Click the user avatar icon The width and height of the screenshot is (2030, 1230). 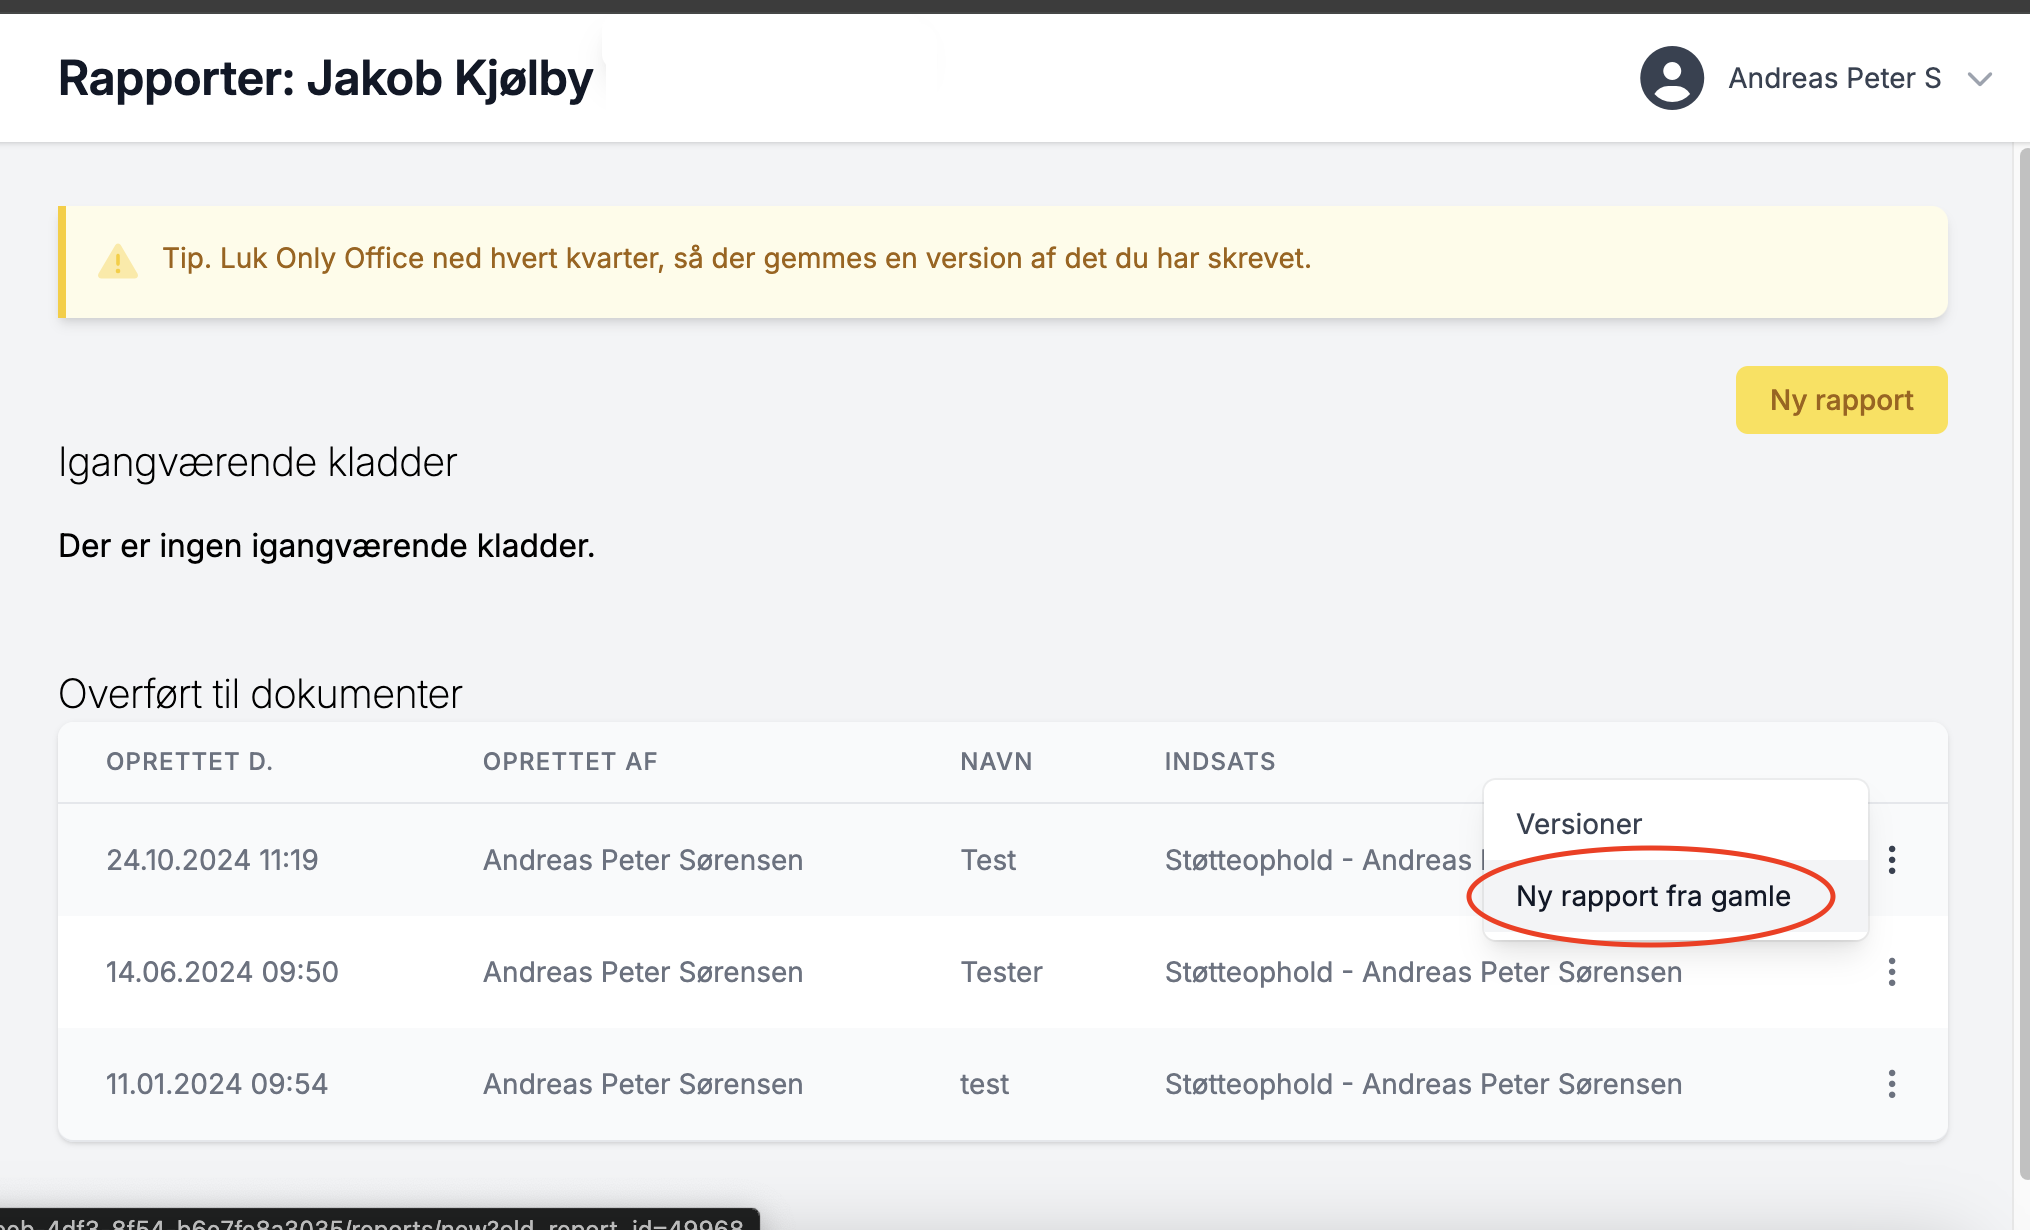(x=1671, y=78)
